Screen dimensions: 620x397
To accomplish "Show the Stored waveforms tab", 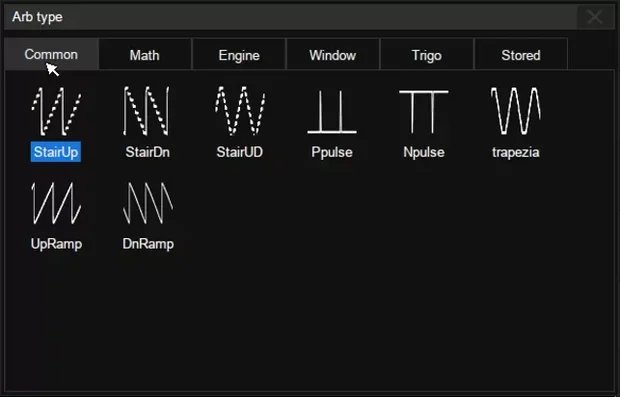I will pos(521,55).
